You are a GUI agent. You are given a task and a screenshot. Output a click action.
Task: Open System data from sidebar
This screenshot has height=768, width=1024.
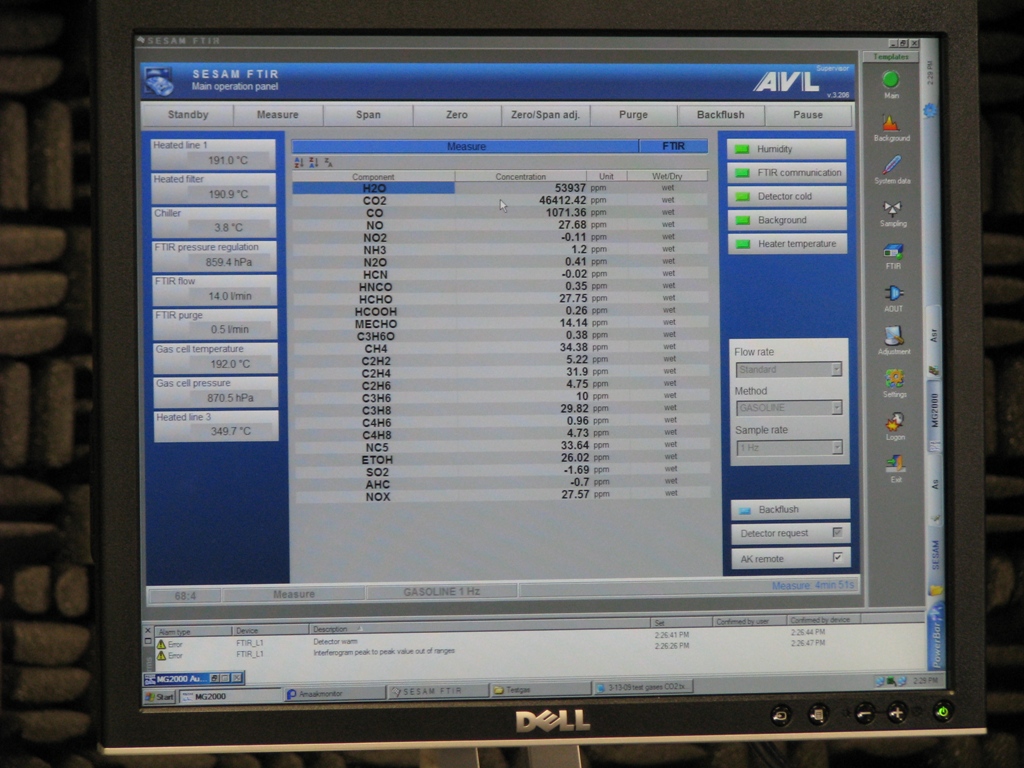click(892, 165)
